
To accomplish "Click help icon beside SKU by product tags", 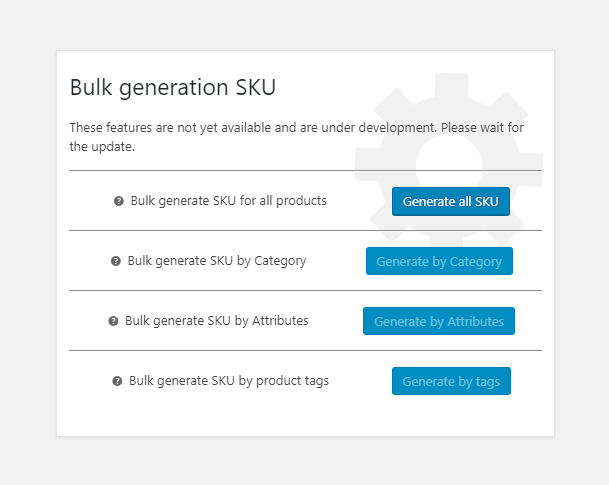I will tap(117, 381).
